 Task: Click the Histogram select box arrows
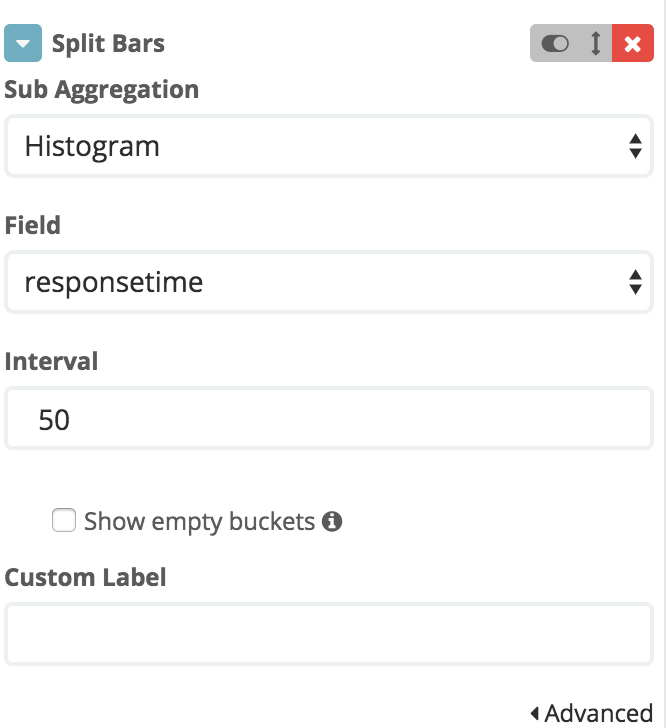[x=635, y=146]
